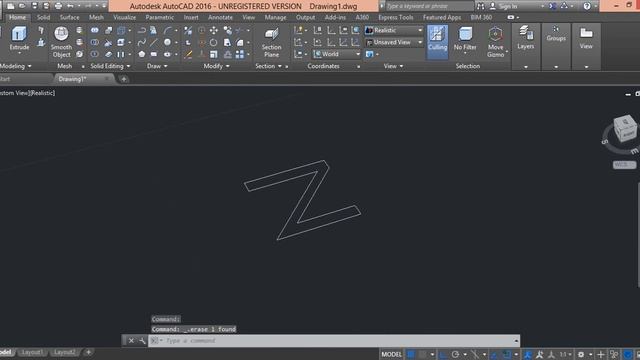Viewport: 640px width, 360px height.
Task: Open the Unsaved View dropdown
Action: [394, 42]
